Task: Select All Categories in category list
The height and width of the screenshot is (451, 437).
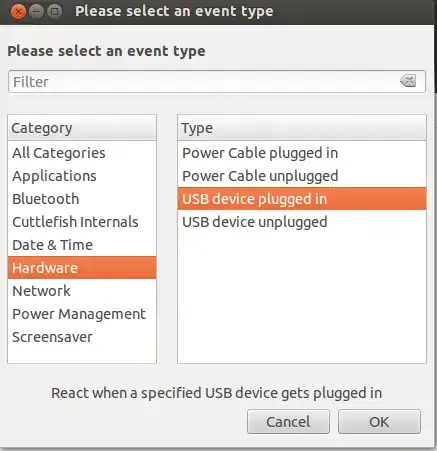Action: click(x=82, y=153)
